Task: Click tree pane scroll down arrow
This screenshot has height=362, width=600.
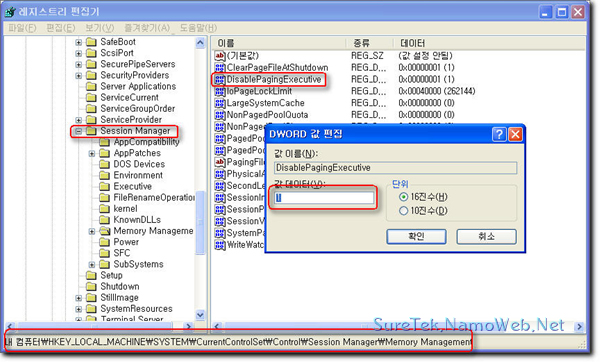Action: (200, 315)
